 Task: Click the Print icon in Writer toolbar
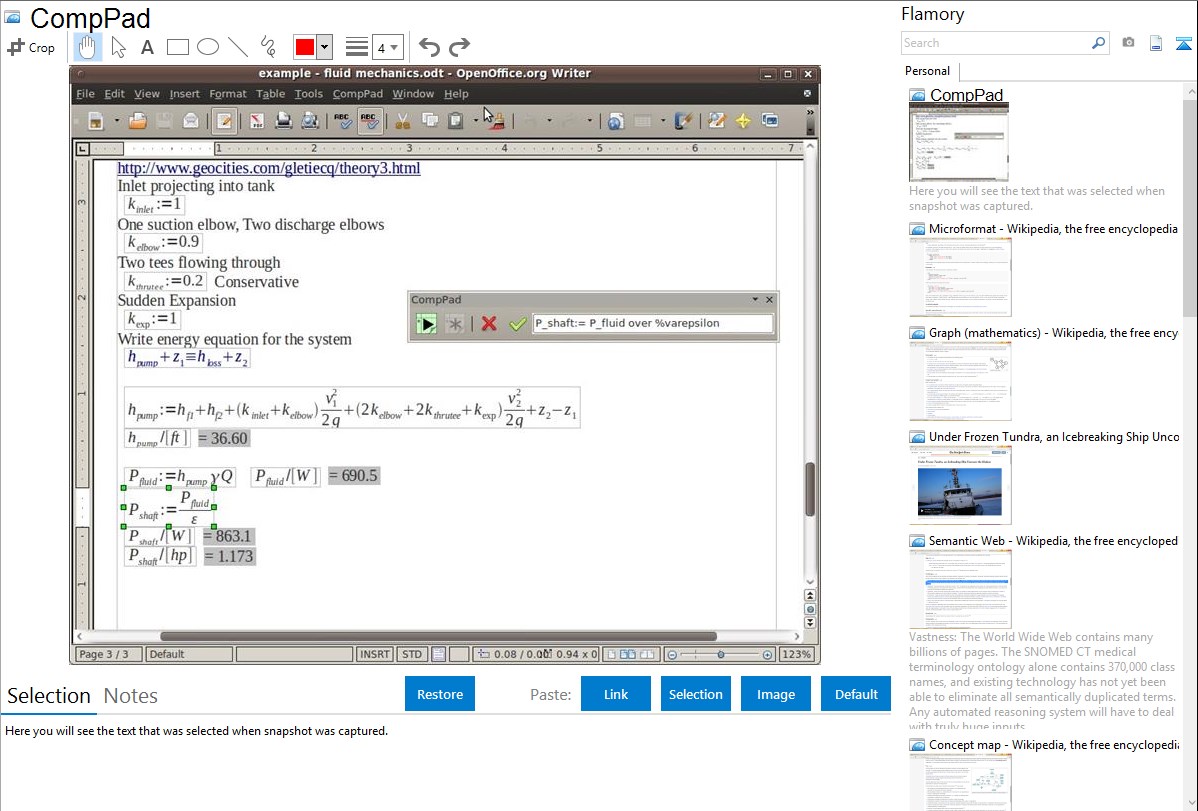283,121
